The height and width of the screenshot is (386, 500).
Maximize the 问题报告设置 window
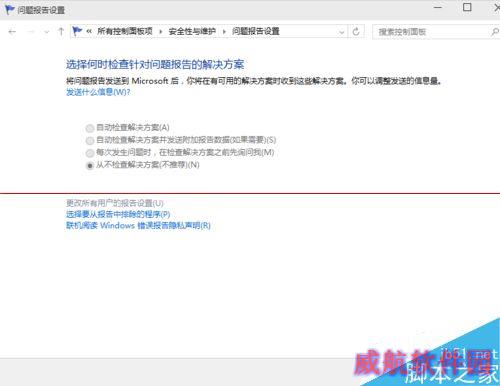pyautogui.click(x=467, y=7)
